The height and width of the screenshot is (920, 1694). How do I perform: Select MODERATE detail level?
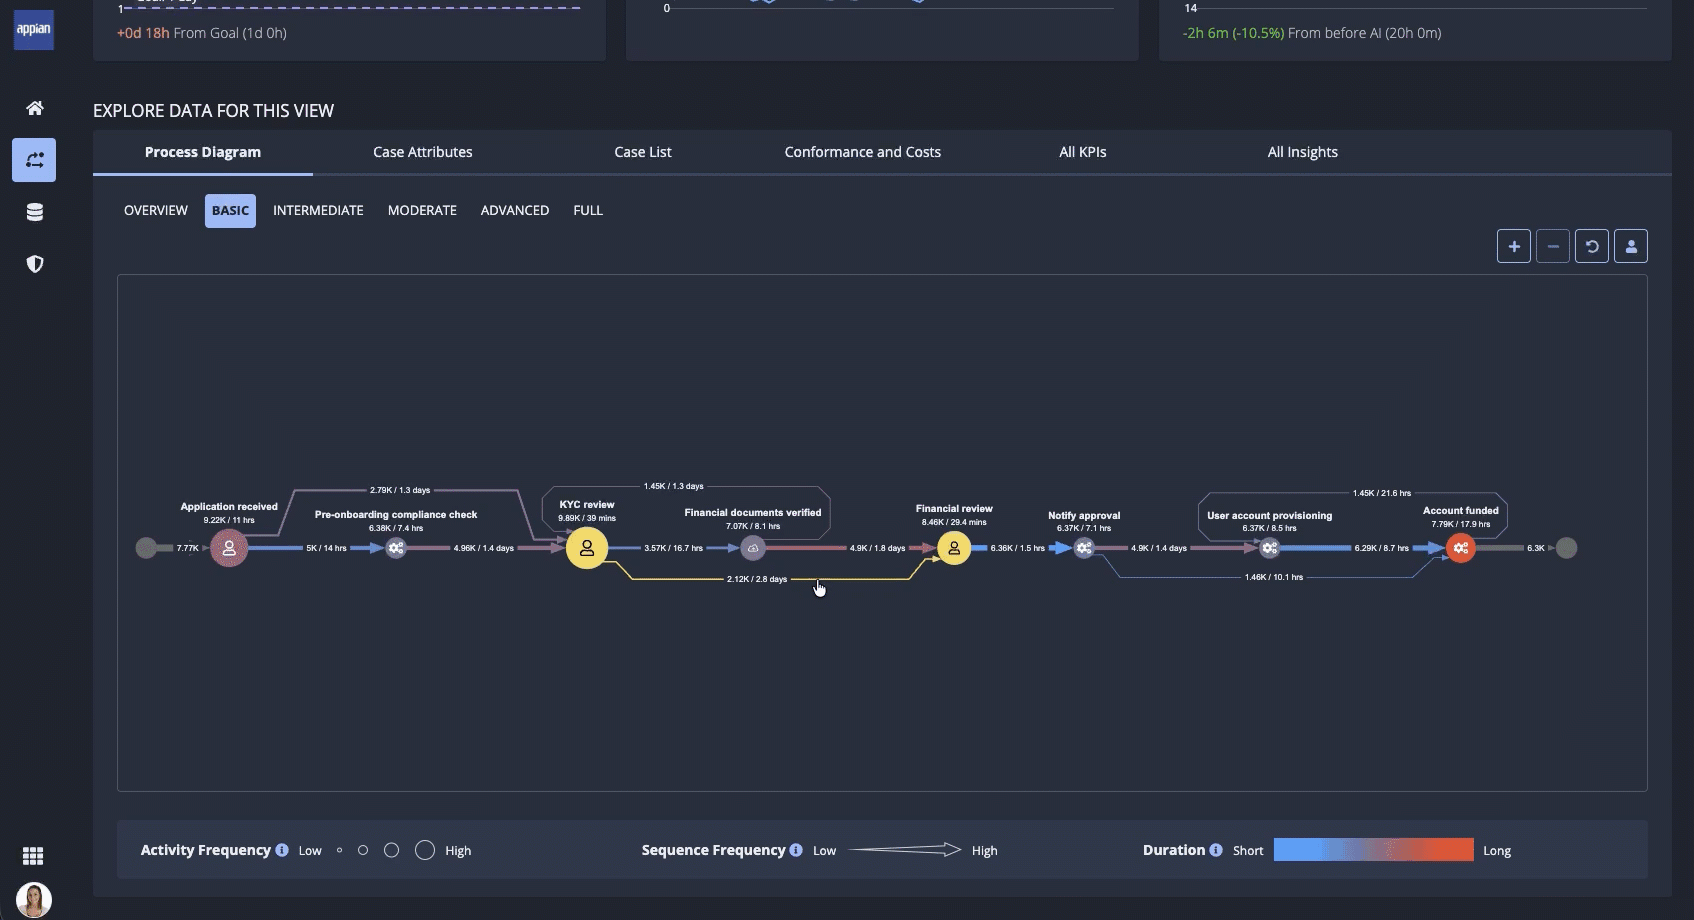pos(422,211)
